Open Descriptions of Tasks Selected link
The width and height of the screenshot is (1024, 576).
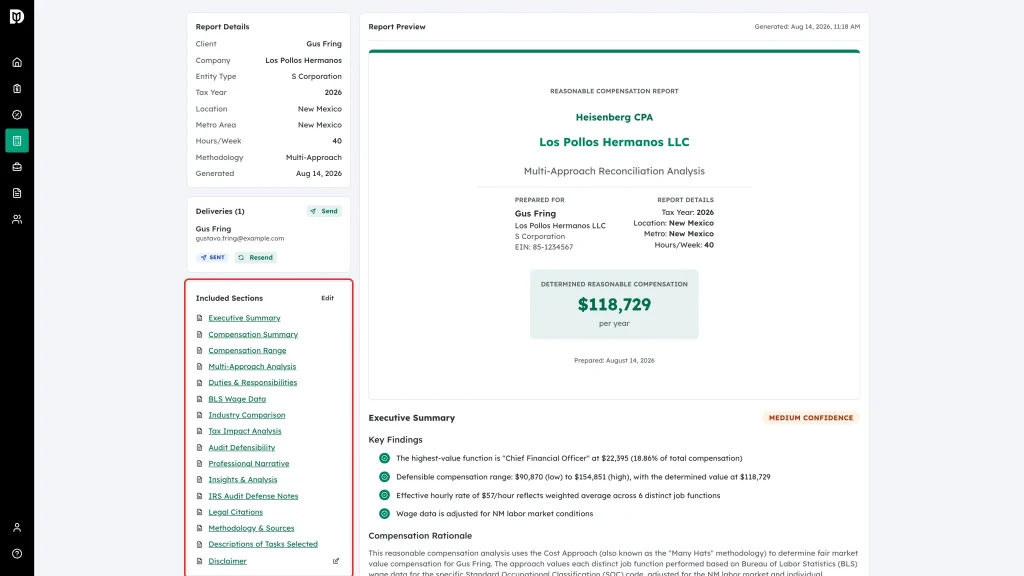[263, 544]
